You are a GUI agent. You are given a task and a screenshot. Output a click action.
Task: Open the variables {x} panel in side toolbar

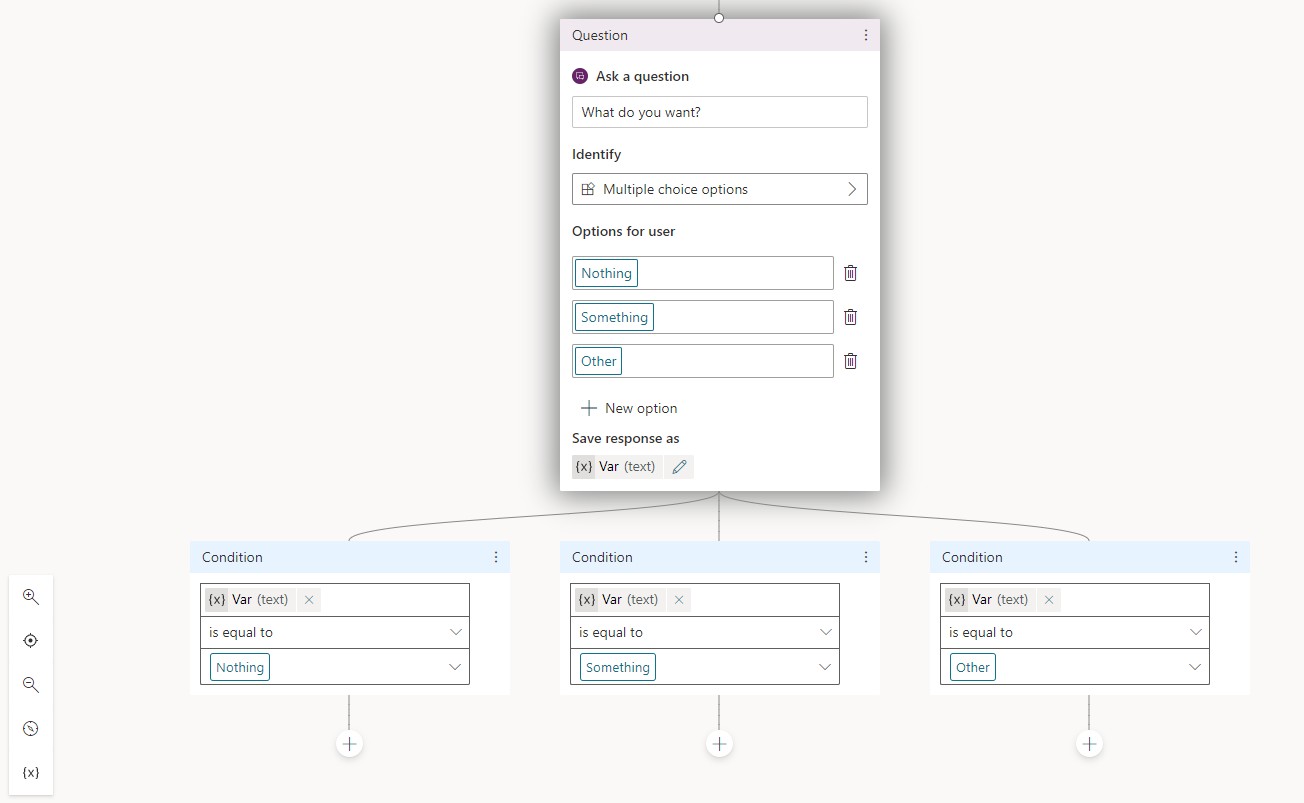pyautogui.click(x=31, y=773)
